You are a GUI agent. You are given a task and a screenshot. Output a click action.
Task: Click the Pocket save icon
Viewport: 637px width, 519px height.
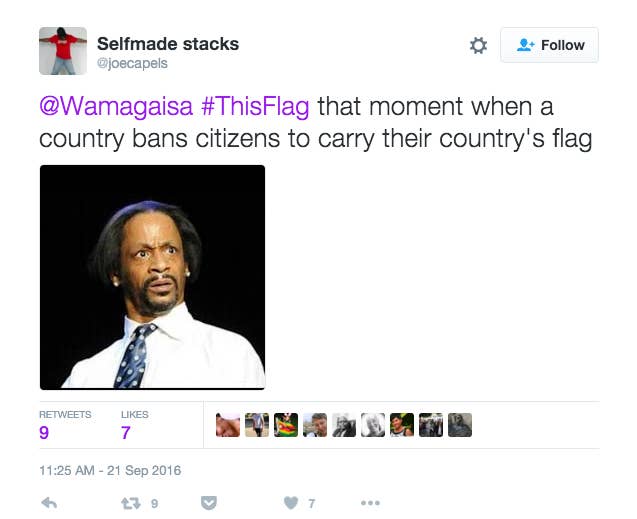(209, 503)
